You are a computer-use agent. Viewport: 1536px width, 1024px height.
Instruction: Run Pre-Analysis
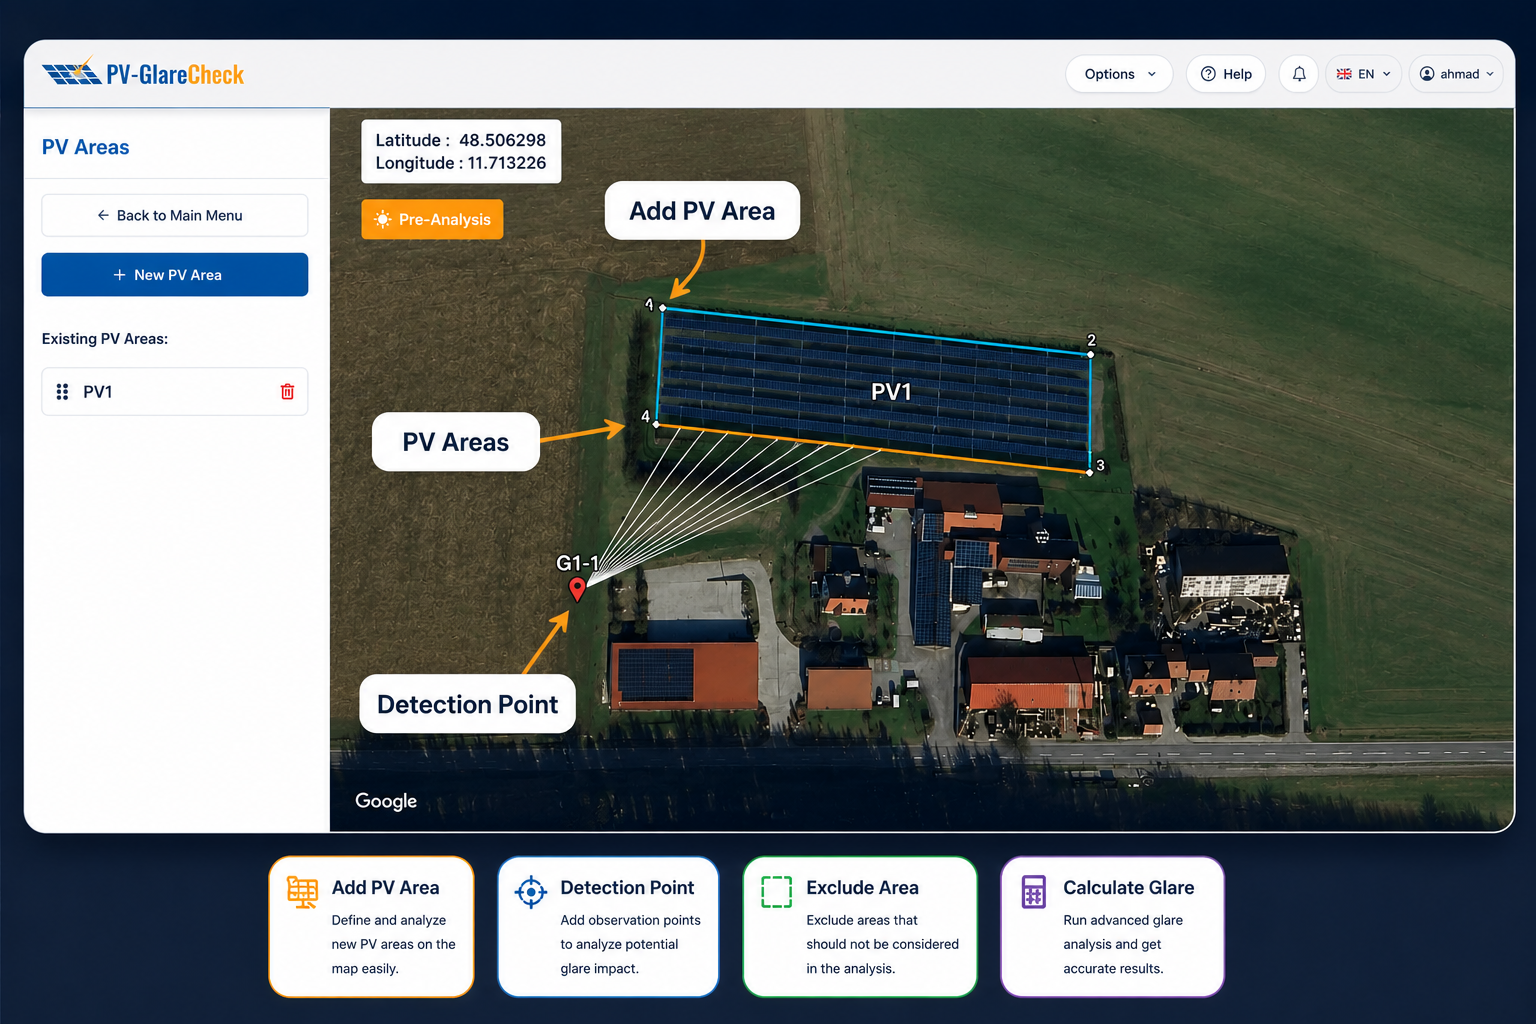432,219
